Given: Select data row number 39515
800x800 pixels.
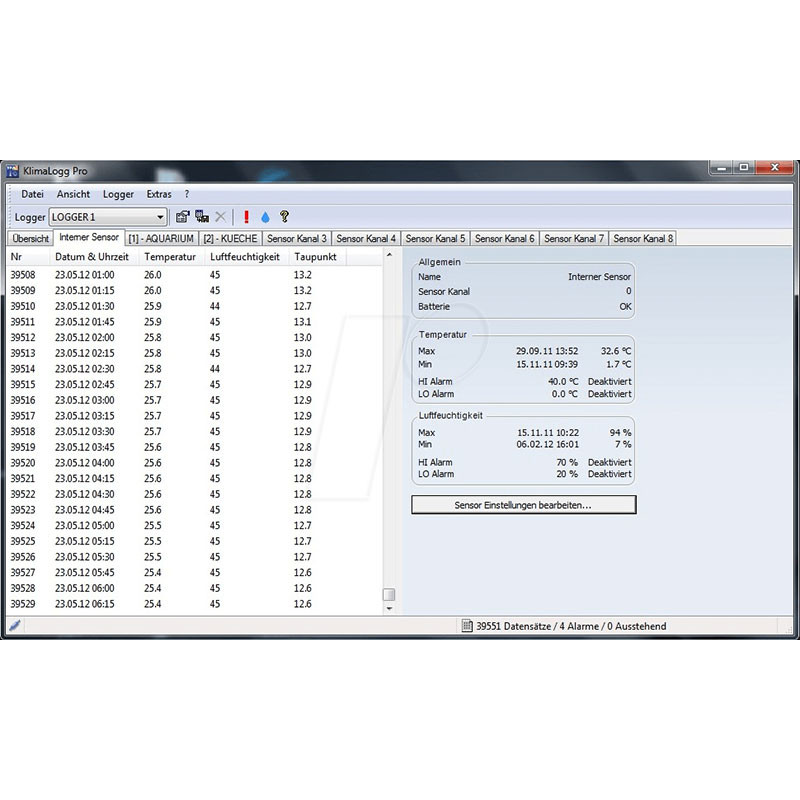Looking at the screenshot, I should pyautogui.click(x=194, y=384).
